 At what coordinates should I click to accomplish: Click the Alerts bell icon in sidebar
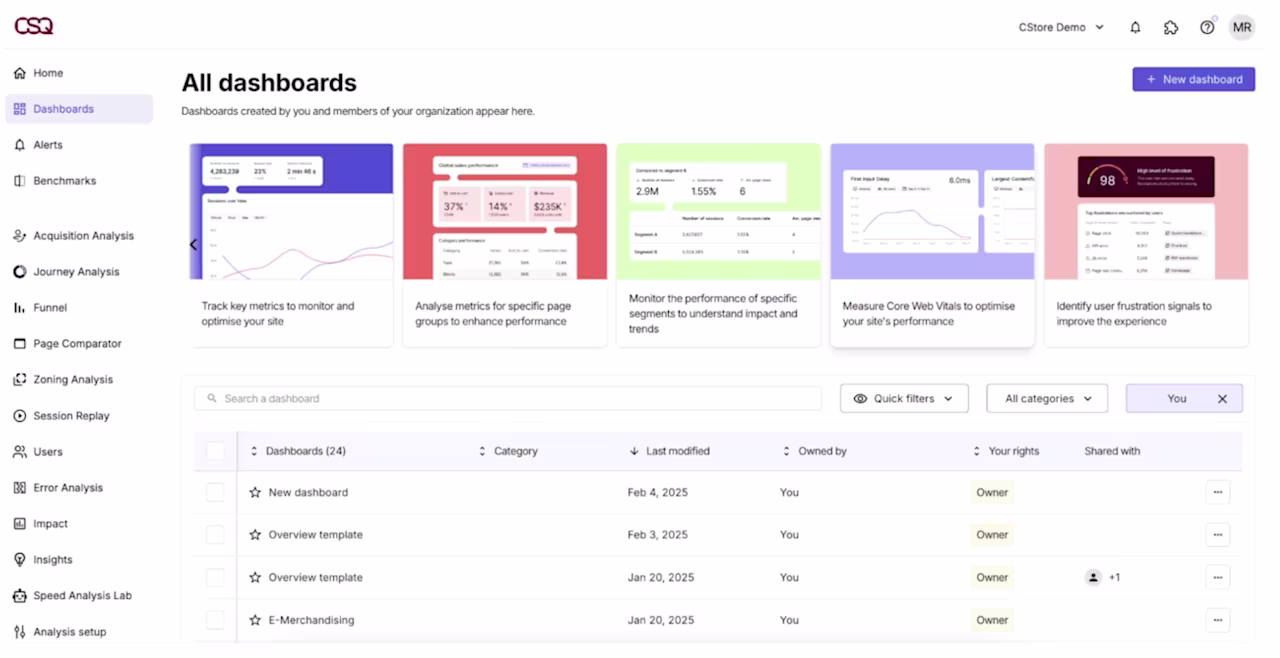pyautogui.click(x=20, y=145)
